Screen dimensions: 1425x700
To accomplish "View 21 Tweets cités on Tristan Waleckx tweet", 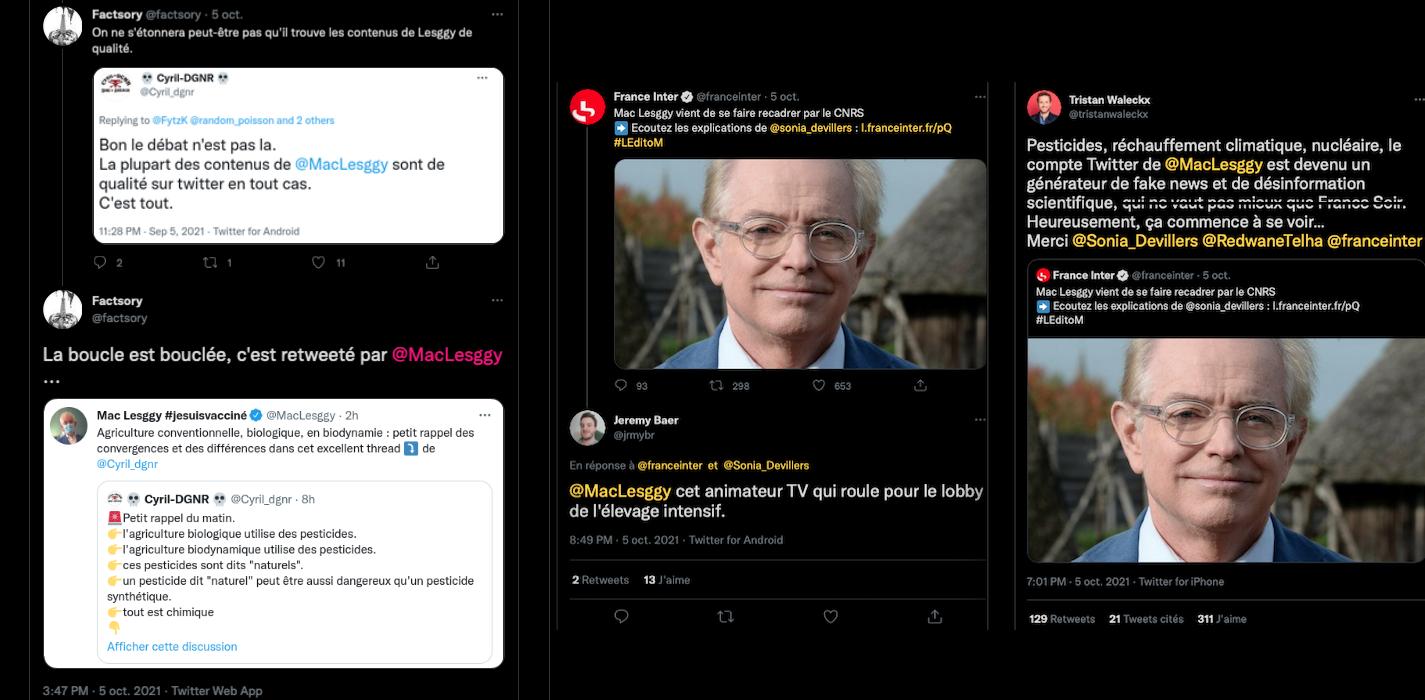I will 1146,619.
